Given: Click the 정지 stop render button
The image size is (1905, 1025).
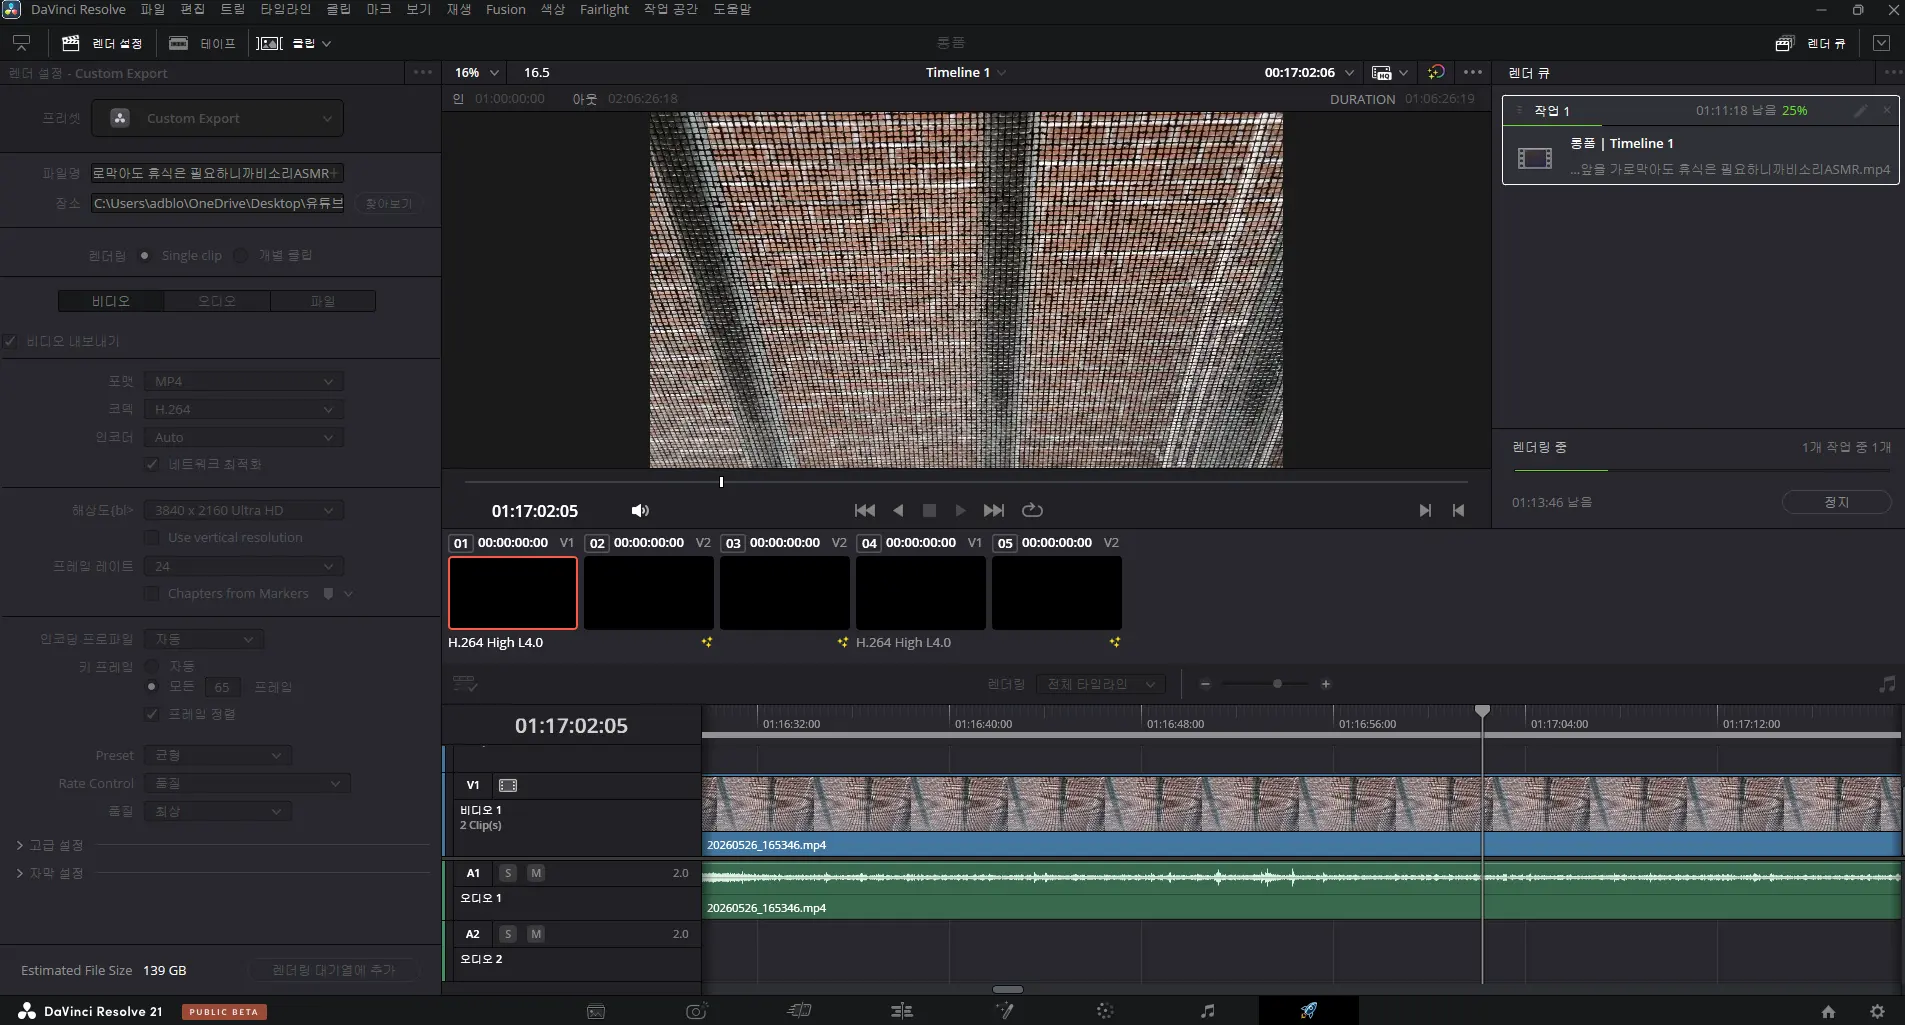Looking at the screenshot, I should pos(1837,502).
